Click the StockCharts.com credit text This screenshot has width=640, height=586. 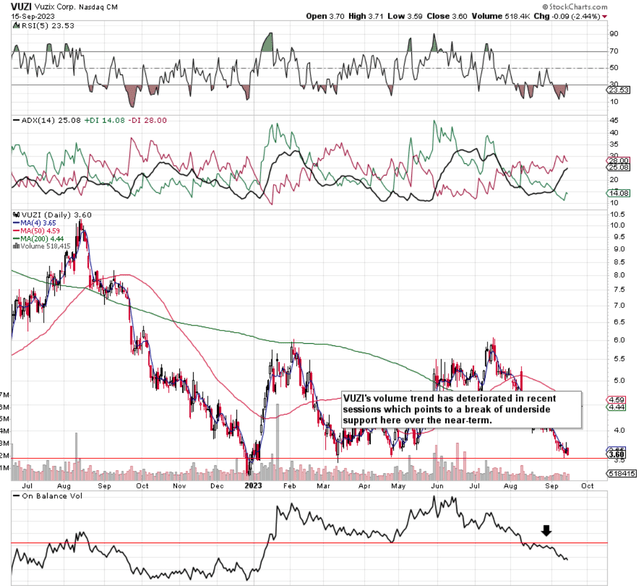575,7
